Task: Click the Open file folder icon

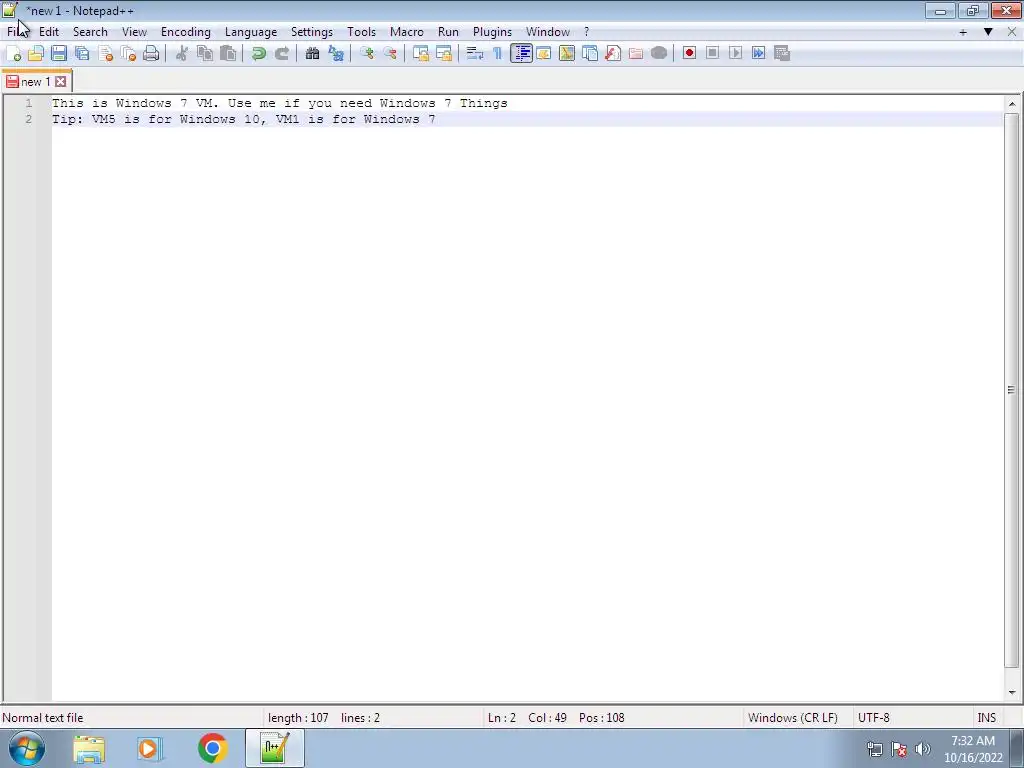Action: point(36,54)
